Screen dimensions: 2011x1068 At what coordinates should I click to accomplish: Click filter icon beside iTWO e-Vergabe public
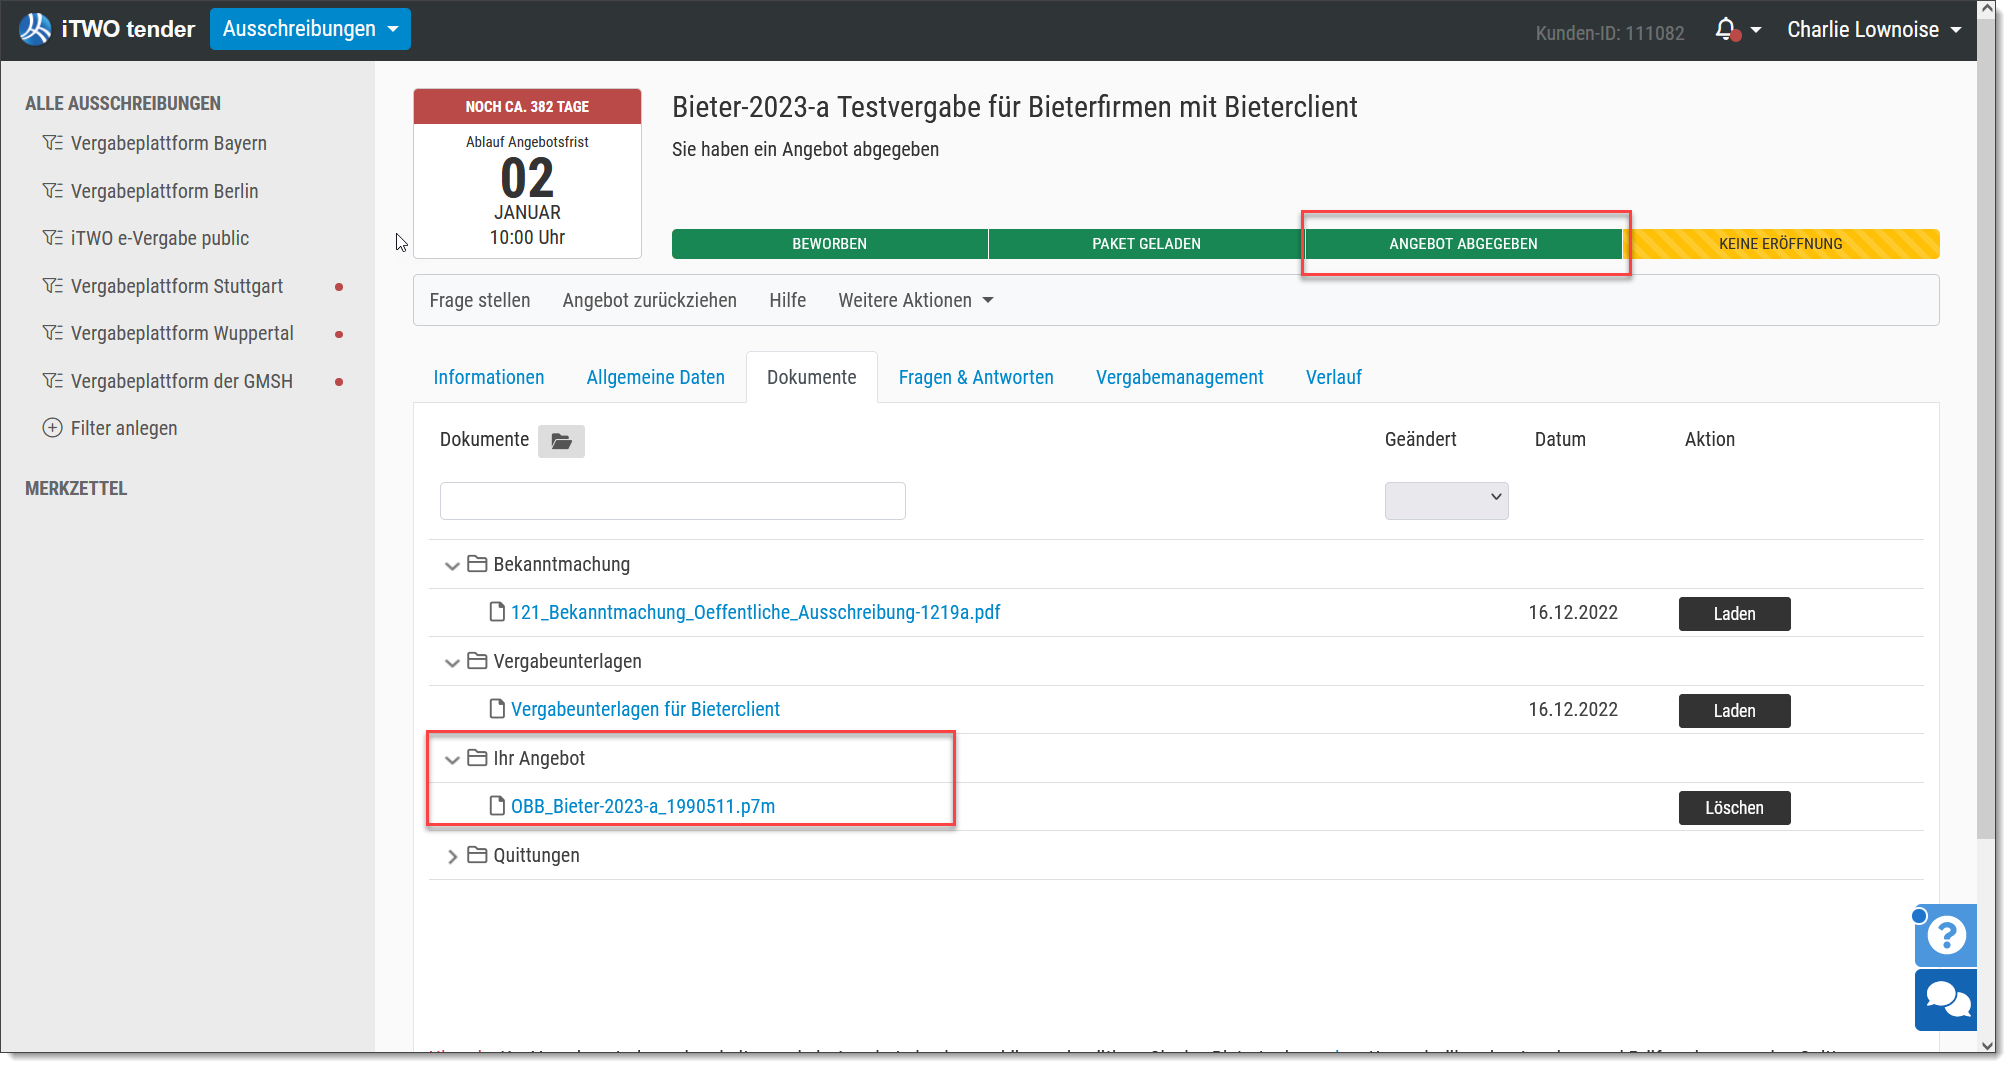[x=53, y=238]
